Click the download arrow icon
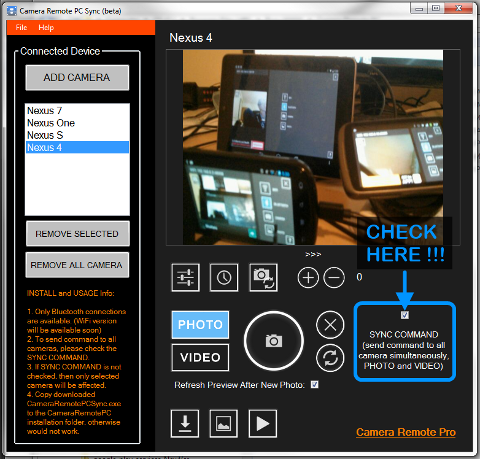The height and width of the screenshot is (459, 480). coord(185,424)
